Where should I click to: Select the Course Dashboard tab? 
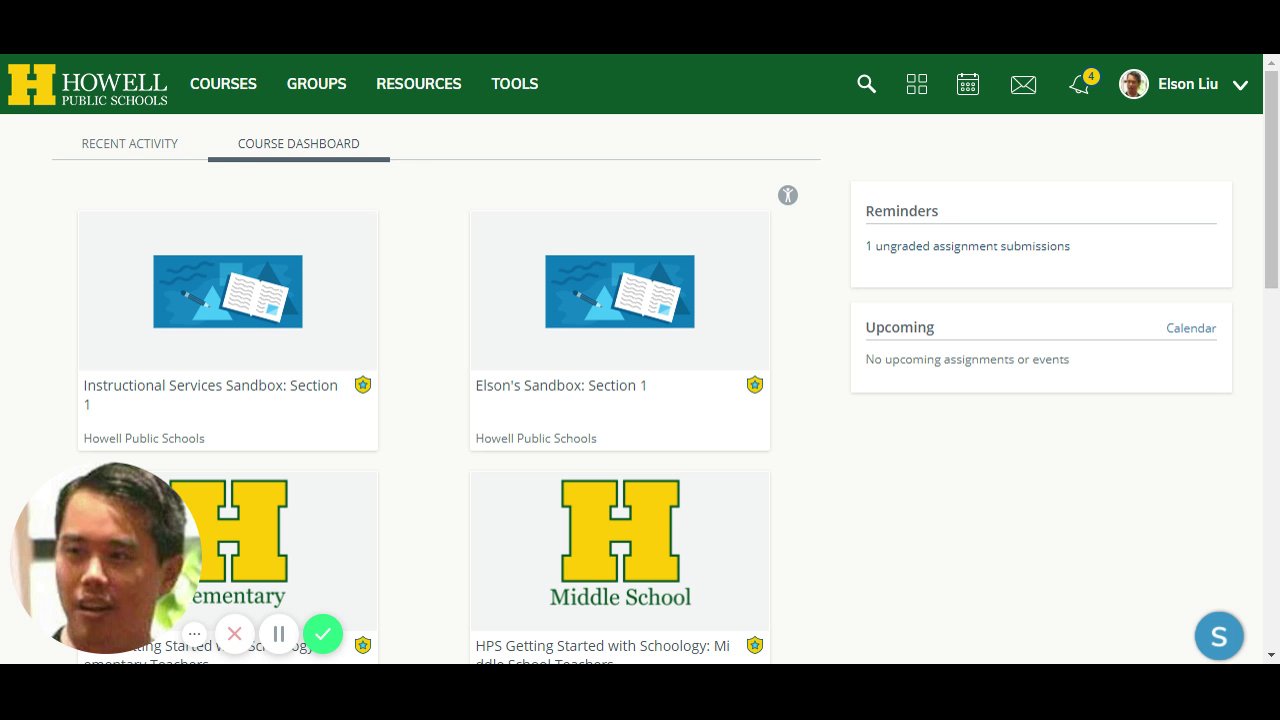pyautogui.click(x=299, y=144)
